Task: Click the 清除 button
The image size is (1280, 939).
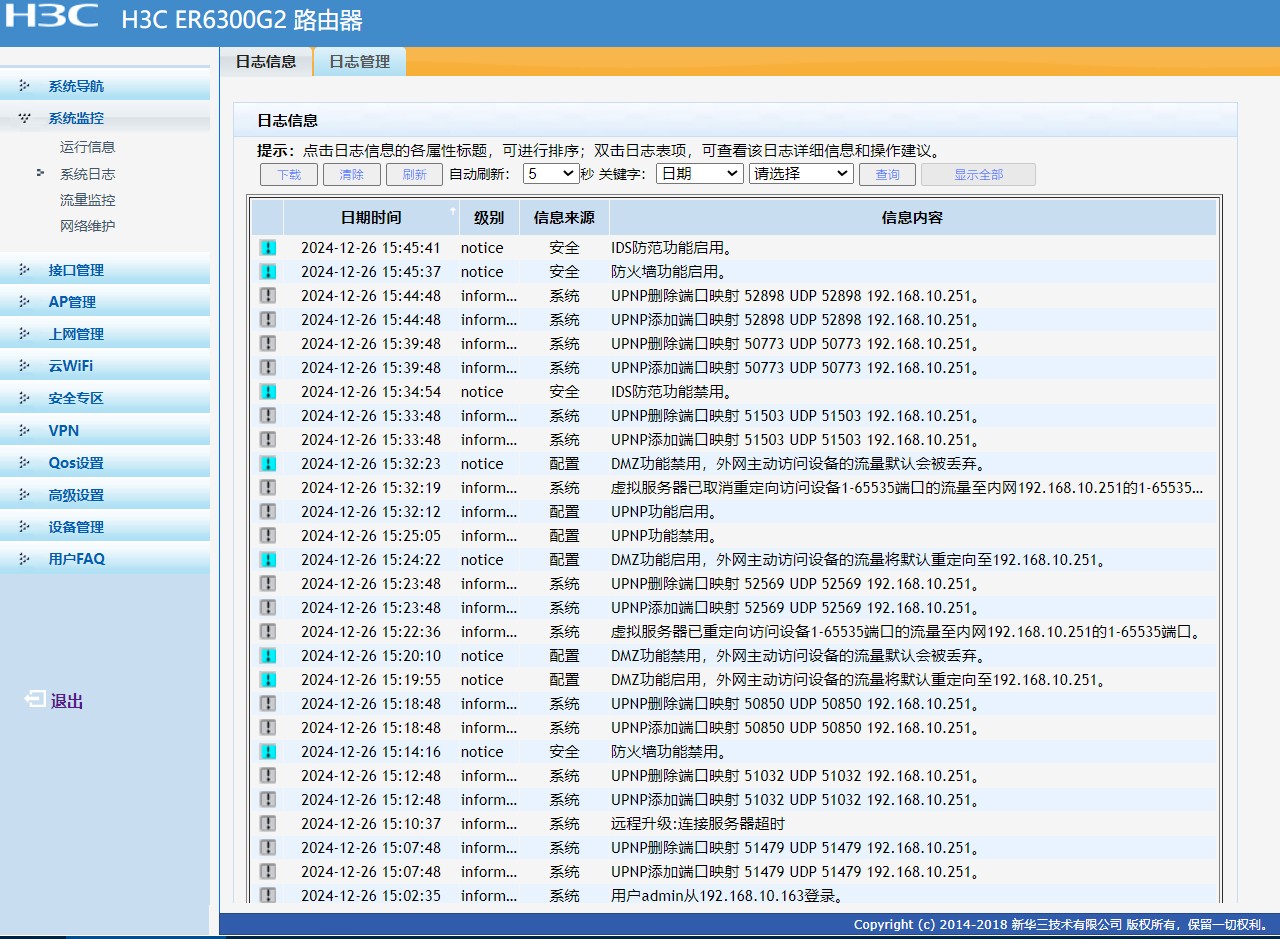Action: click(x=352, y=174)
